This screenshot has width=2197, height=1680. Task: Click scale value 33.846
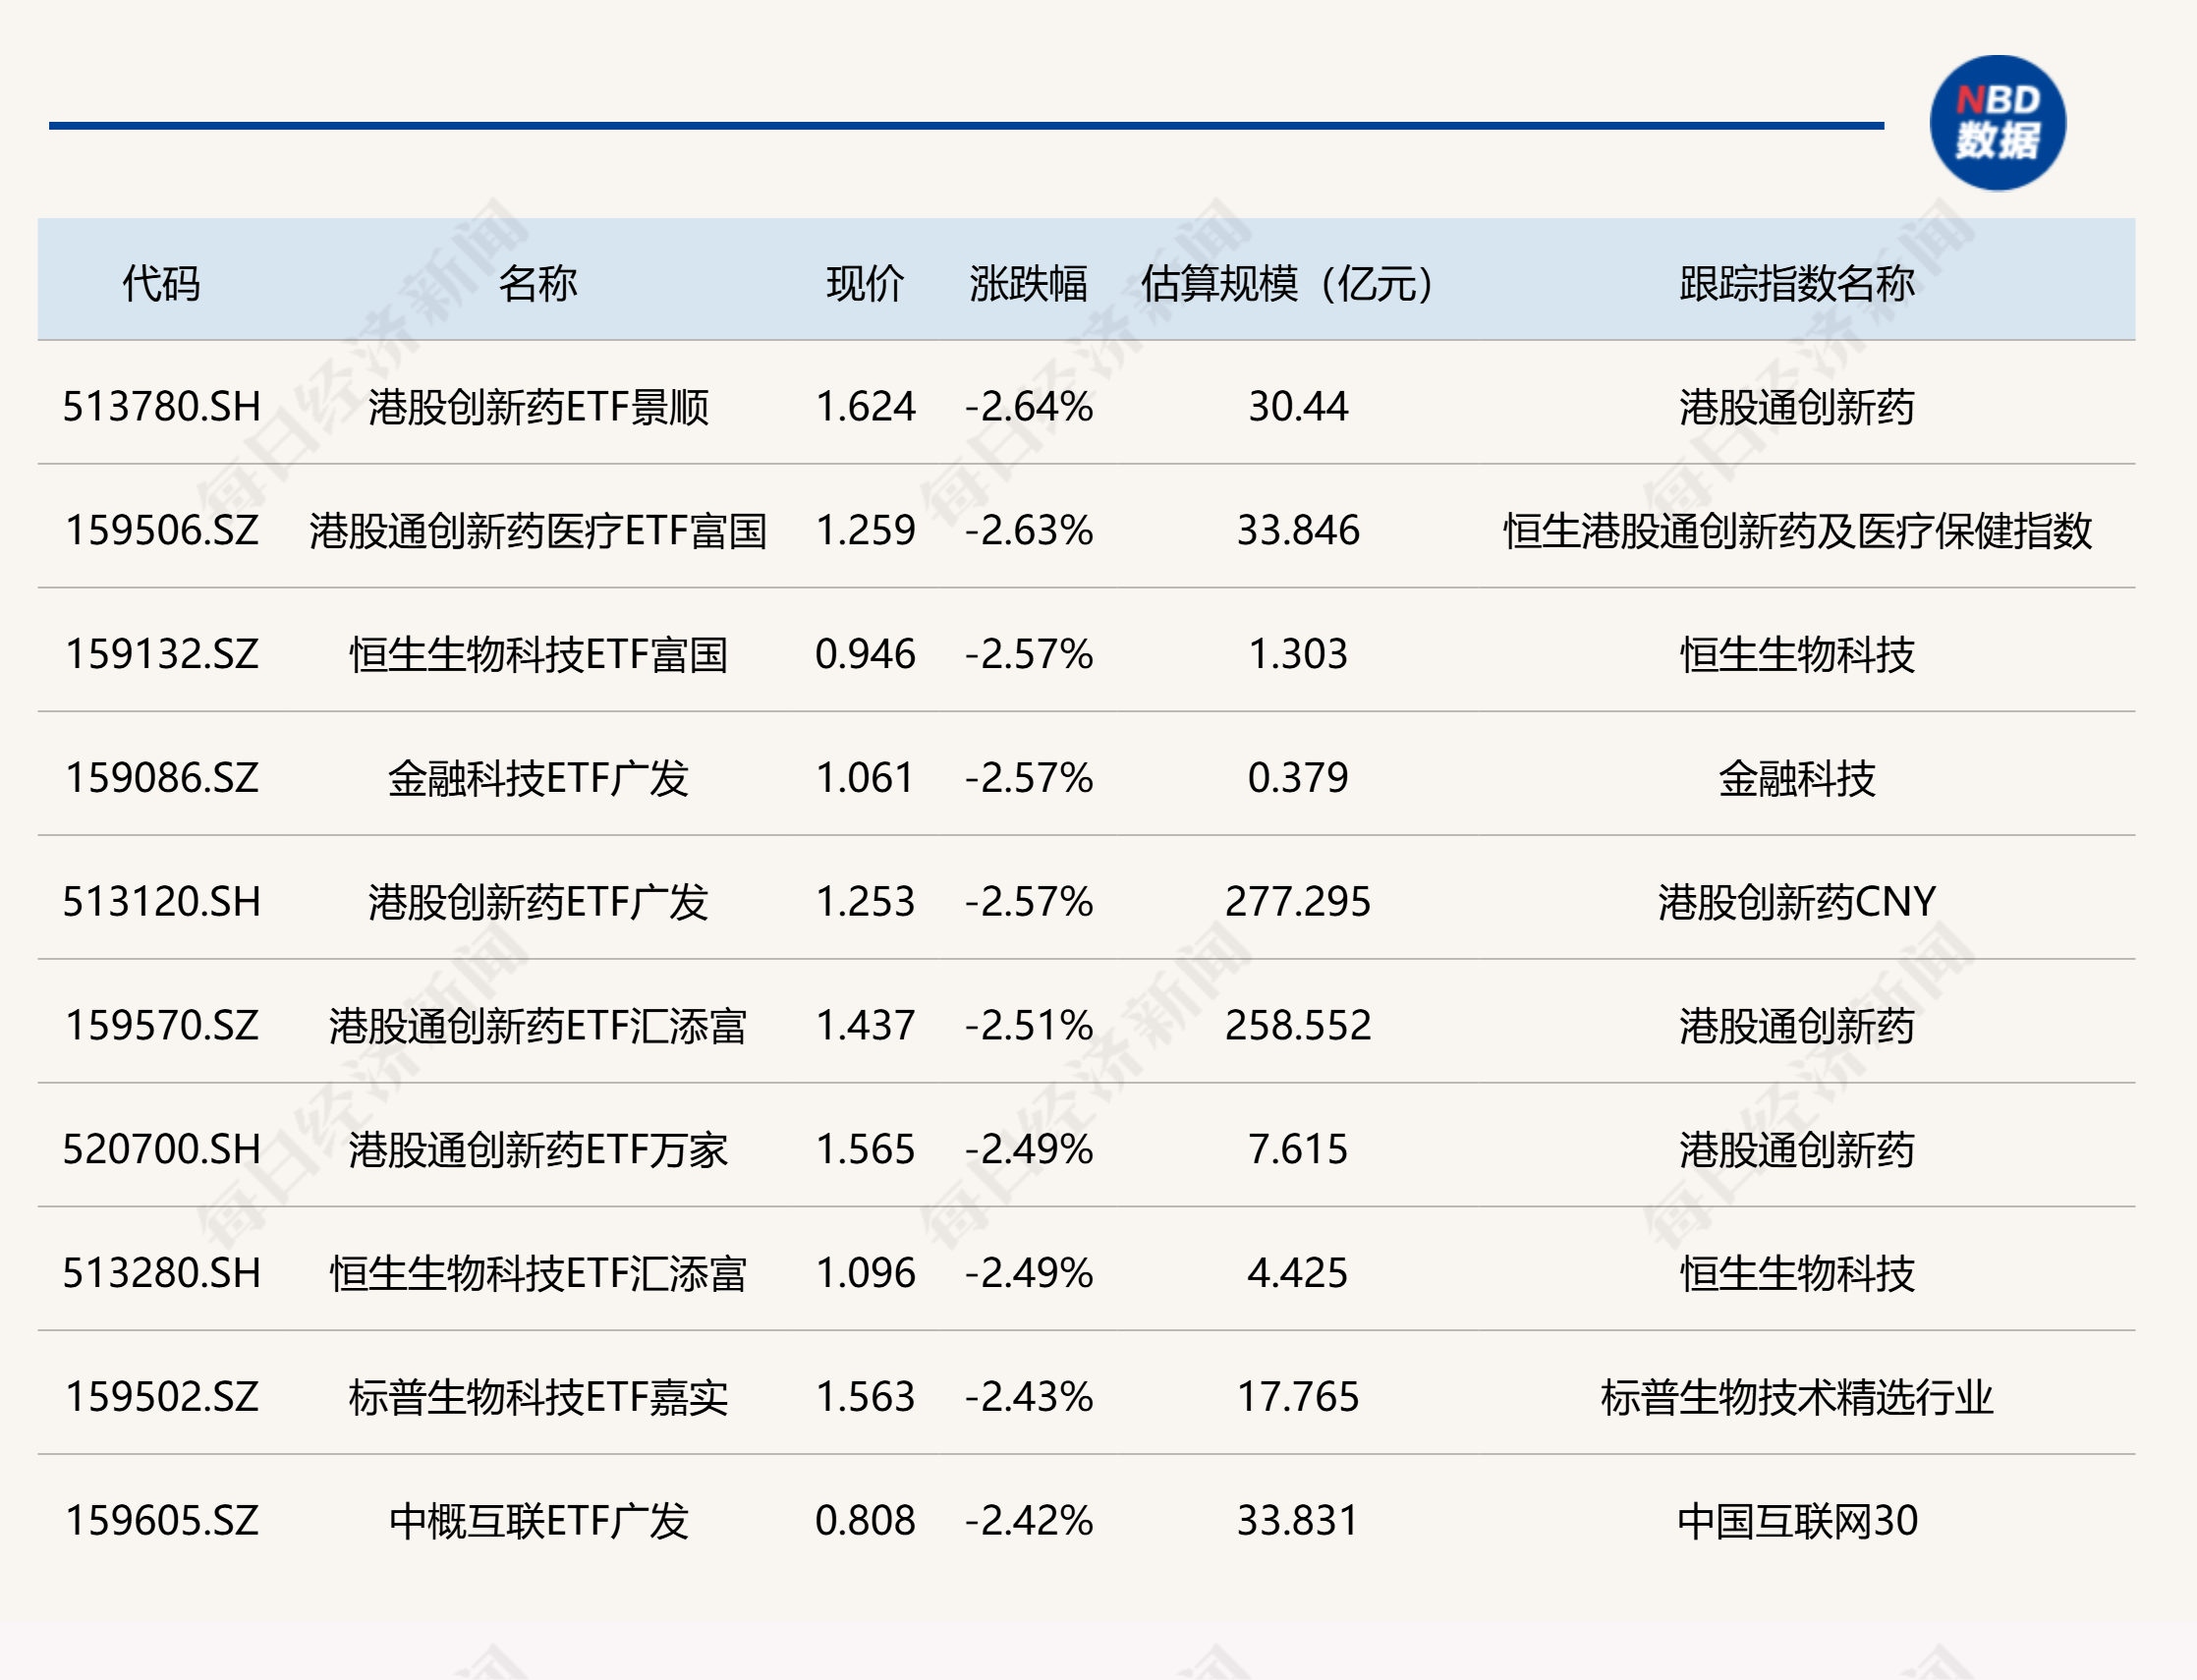(x=1298, y=531)
